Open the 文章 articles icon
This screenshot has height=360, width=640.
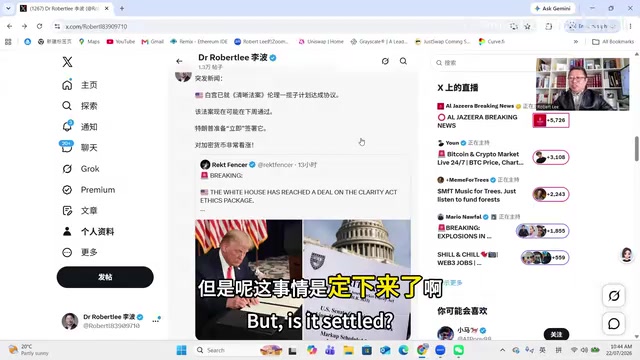[x=67, y=210]
